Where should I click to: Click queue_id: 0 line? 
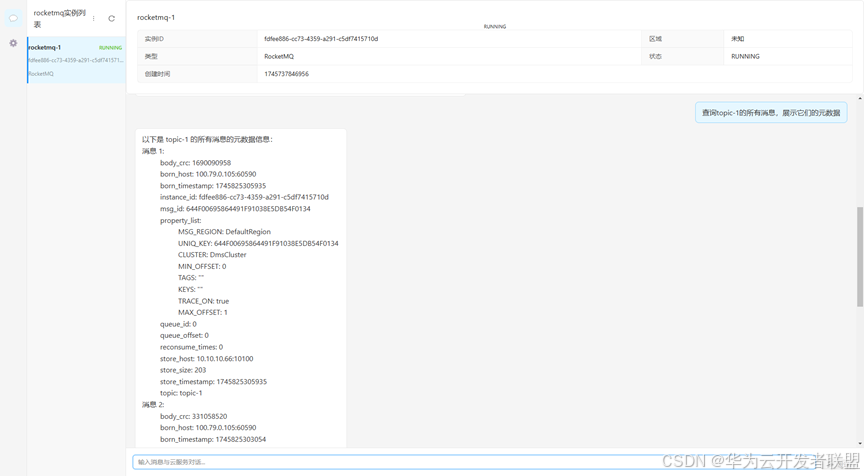178,324
